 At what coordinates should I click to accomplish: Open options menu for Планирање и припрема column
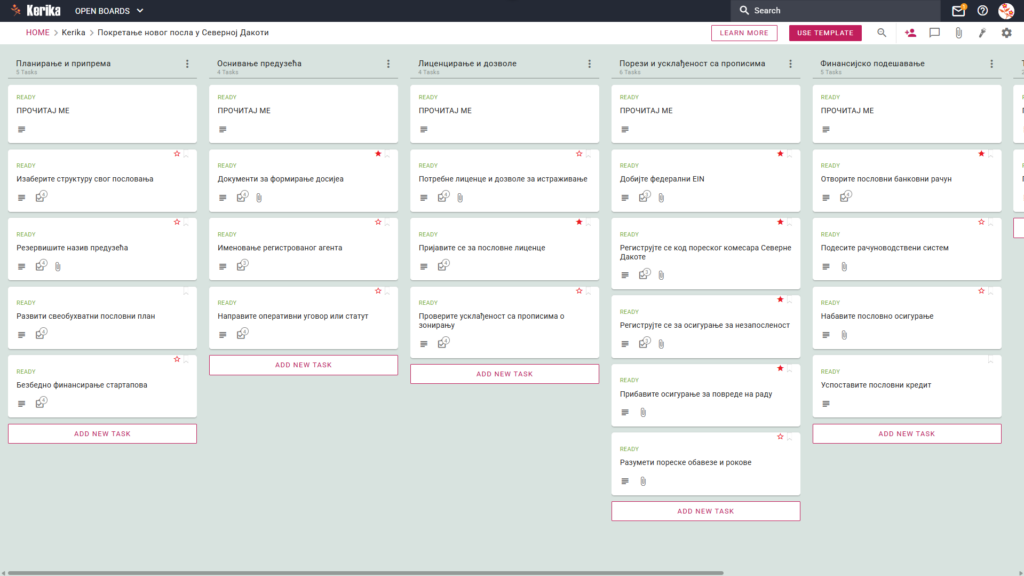[x=187, y=64]
